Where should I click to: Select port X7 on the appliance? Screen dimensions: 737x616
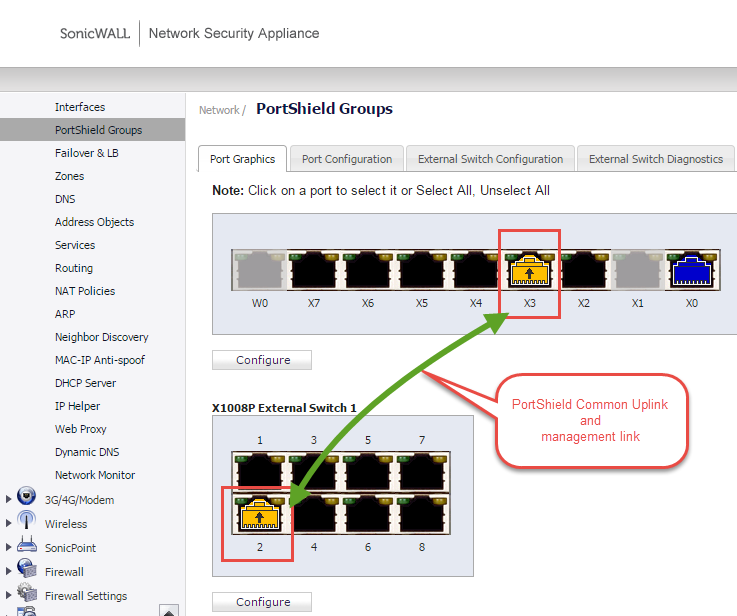[314, 271]
